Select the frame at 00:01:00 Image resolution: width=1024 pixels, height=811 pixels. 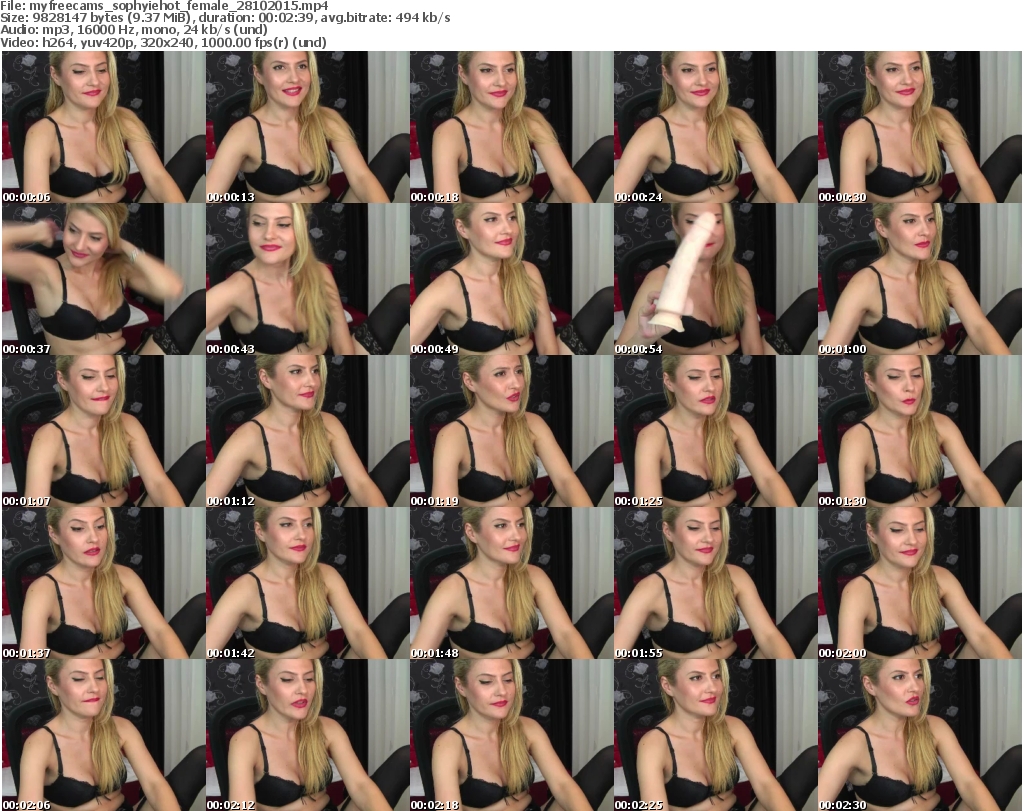(920, 279)
